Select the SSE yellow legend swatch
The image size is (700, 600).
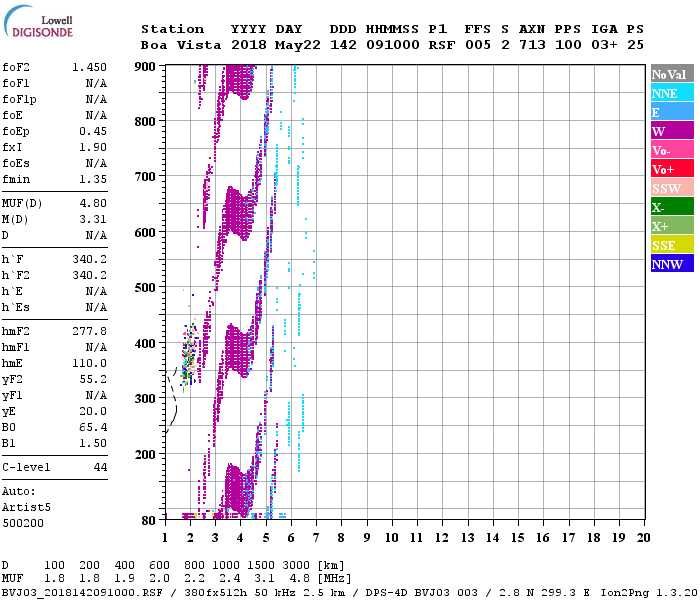pos(672,245)
